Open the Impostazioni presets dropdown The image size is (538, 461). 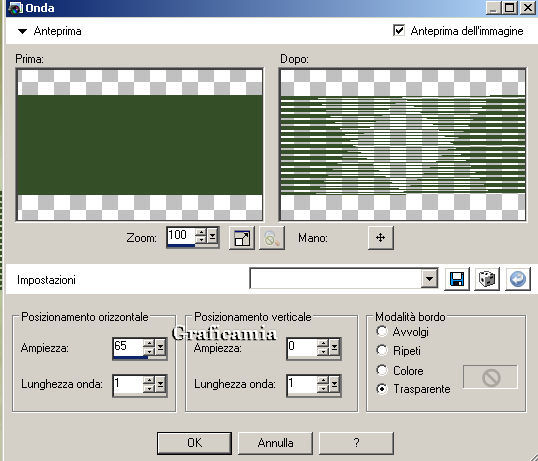click(429, 279)
